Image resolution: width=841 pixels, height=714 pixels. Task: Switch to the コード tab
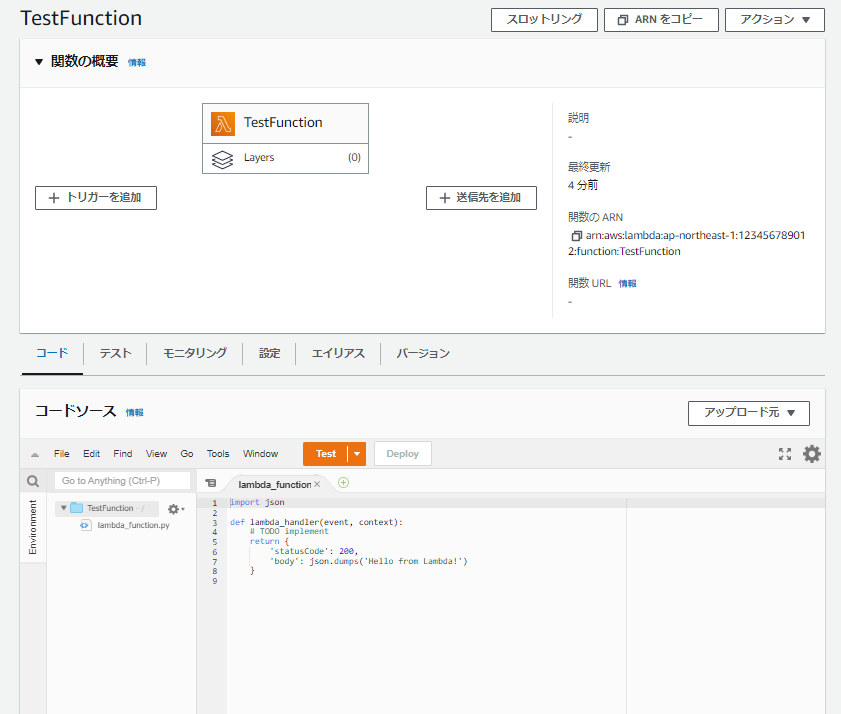coord(52,354)
